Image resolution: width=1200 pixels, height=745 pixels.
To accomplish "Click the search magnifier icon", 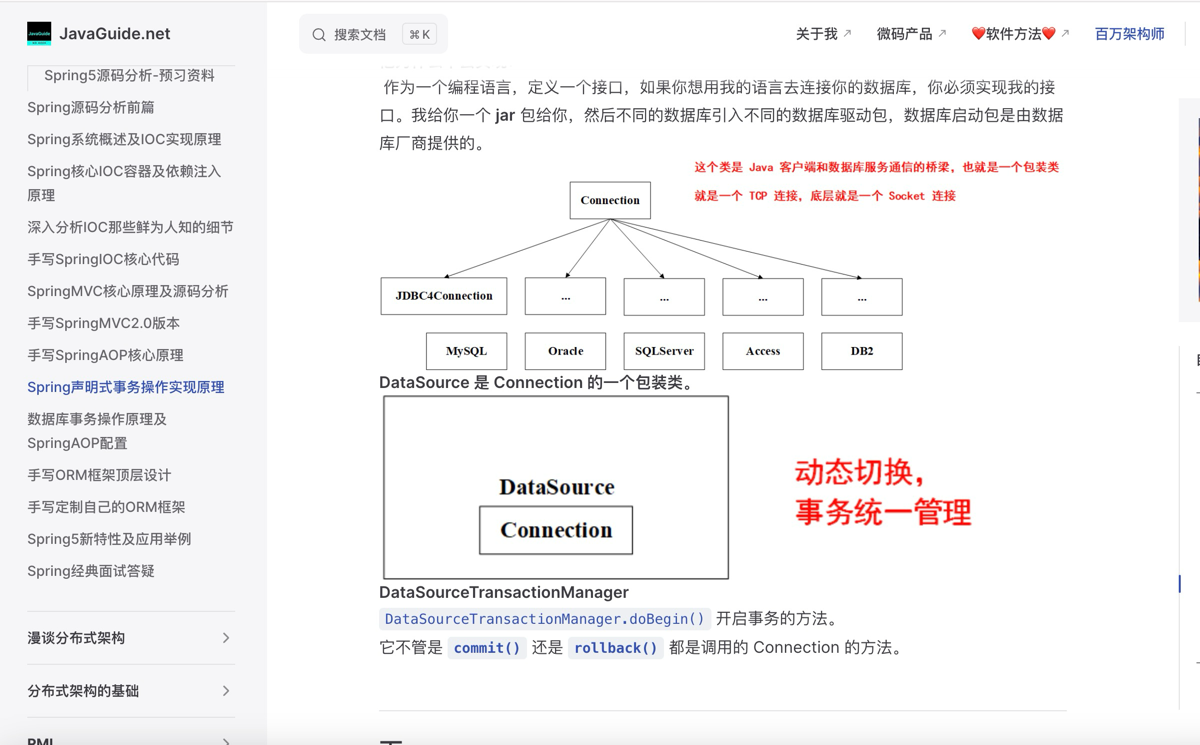I will click(x=319, y=35).
